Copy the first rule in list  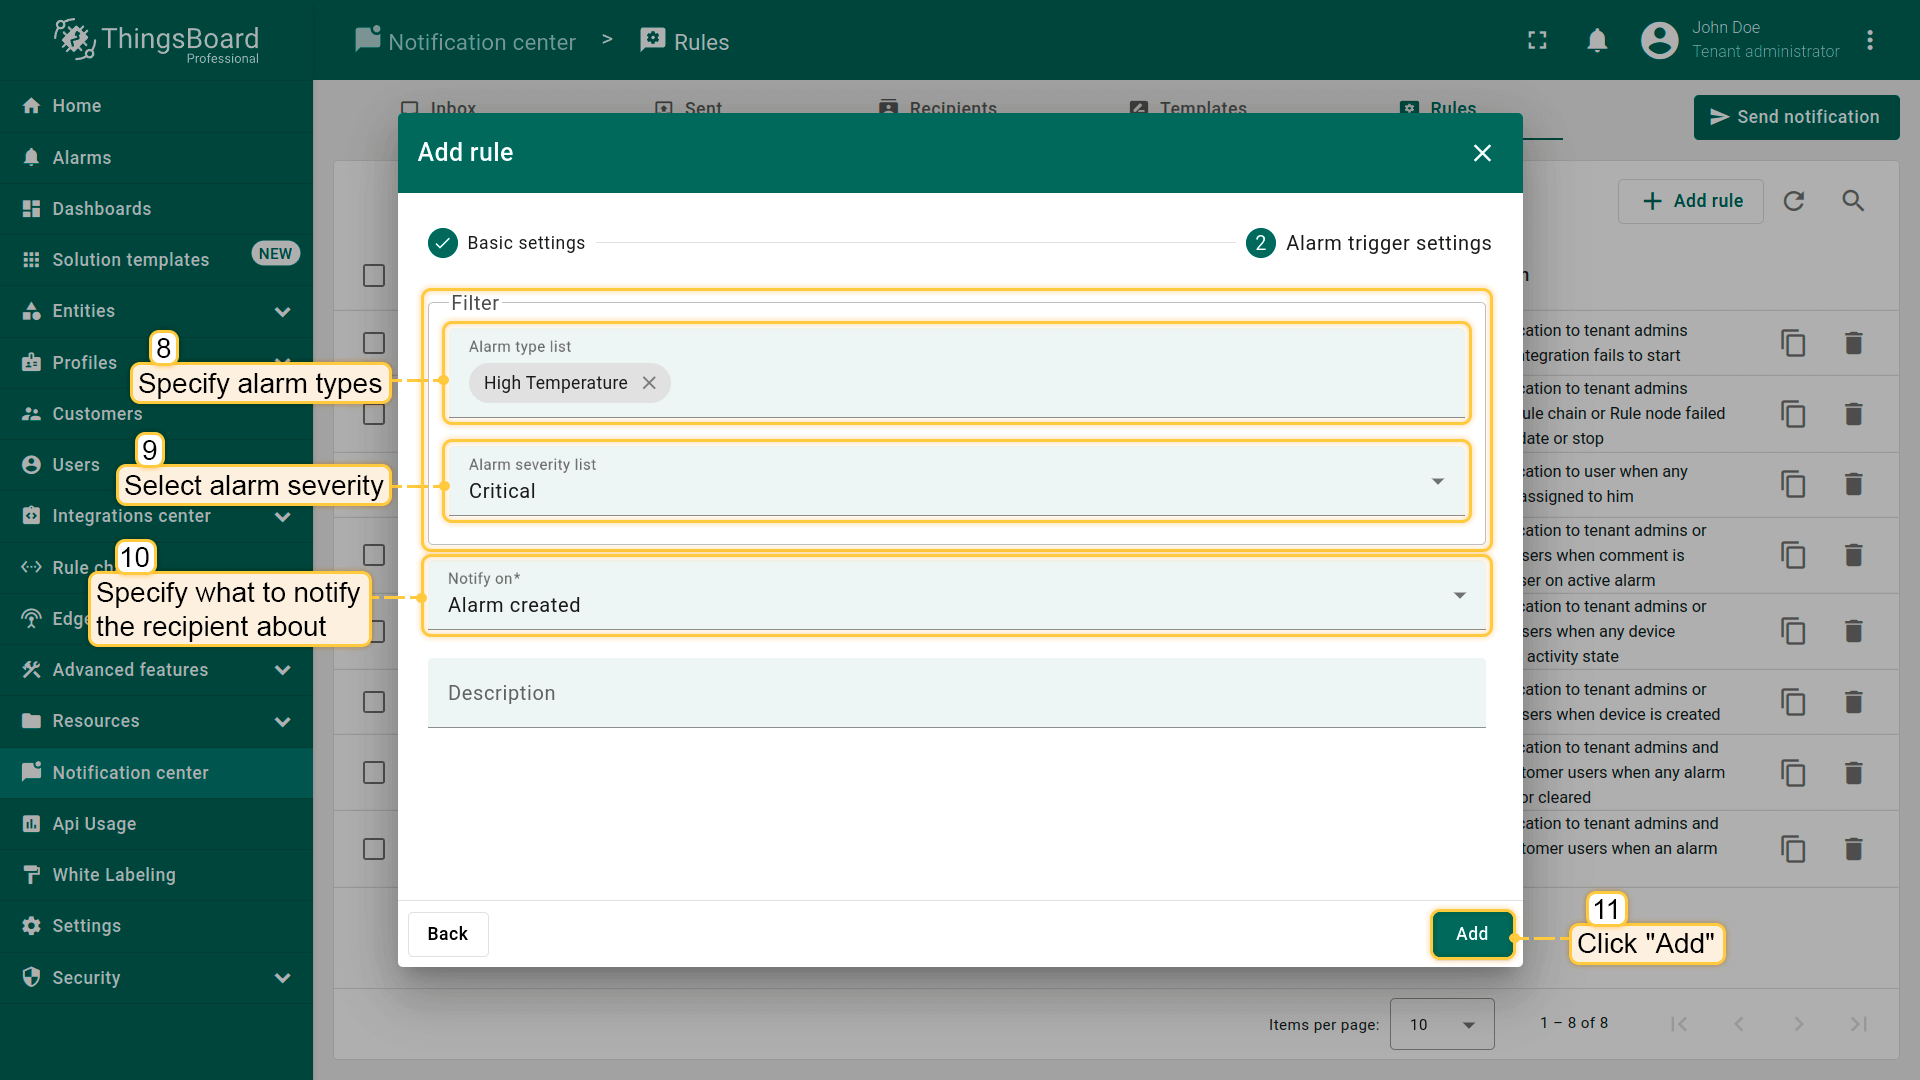(1793, 343)
